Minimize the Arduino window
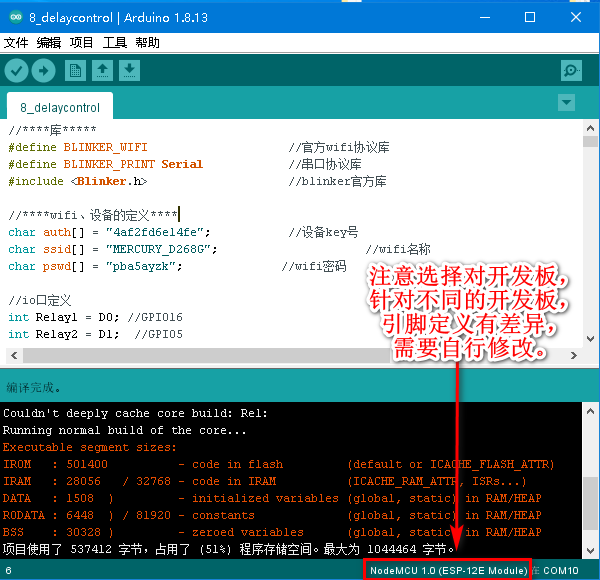Screen dimensions: 600x580 (485, 17)
